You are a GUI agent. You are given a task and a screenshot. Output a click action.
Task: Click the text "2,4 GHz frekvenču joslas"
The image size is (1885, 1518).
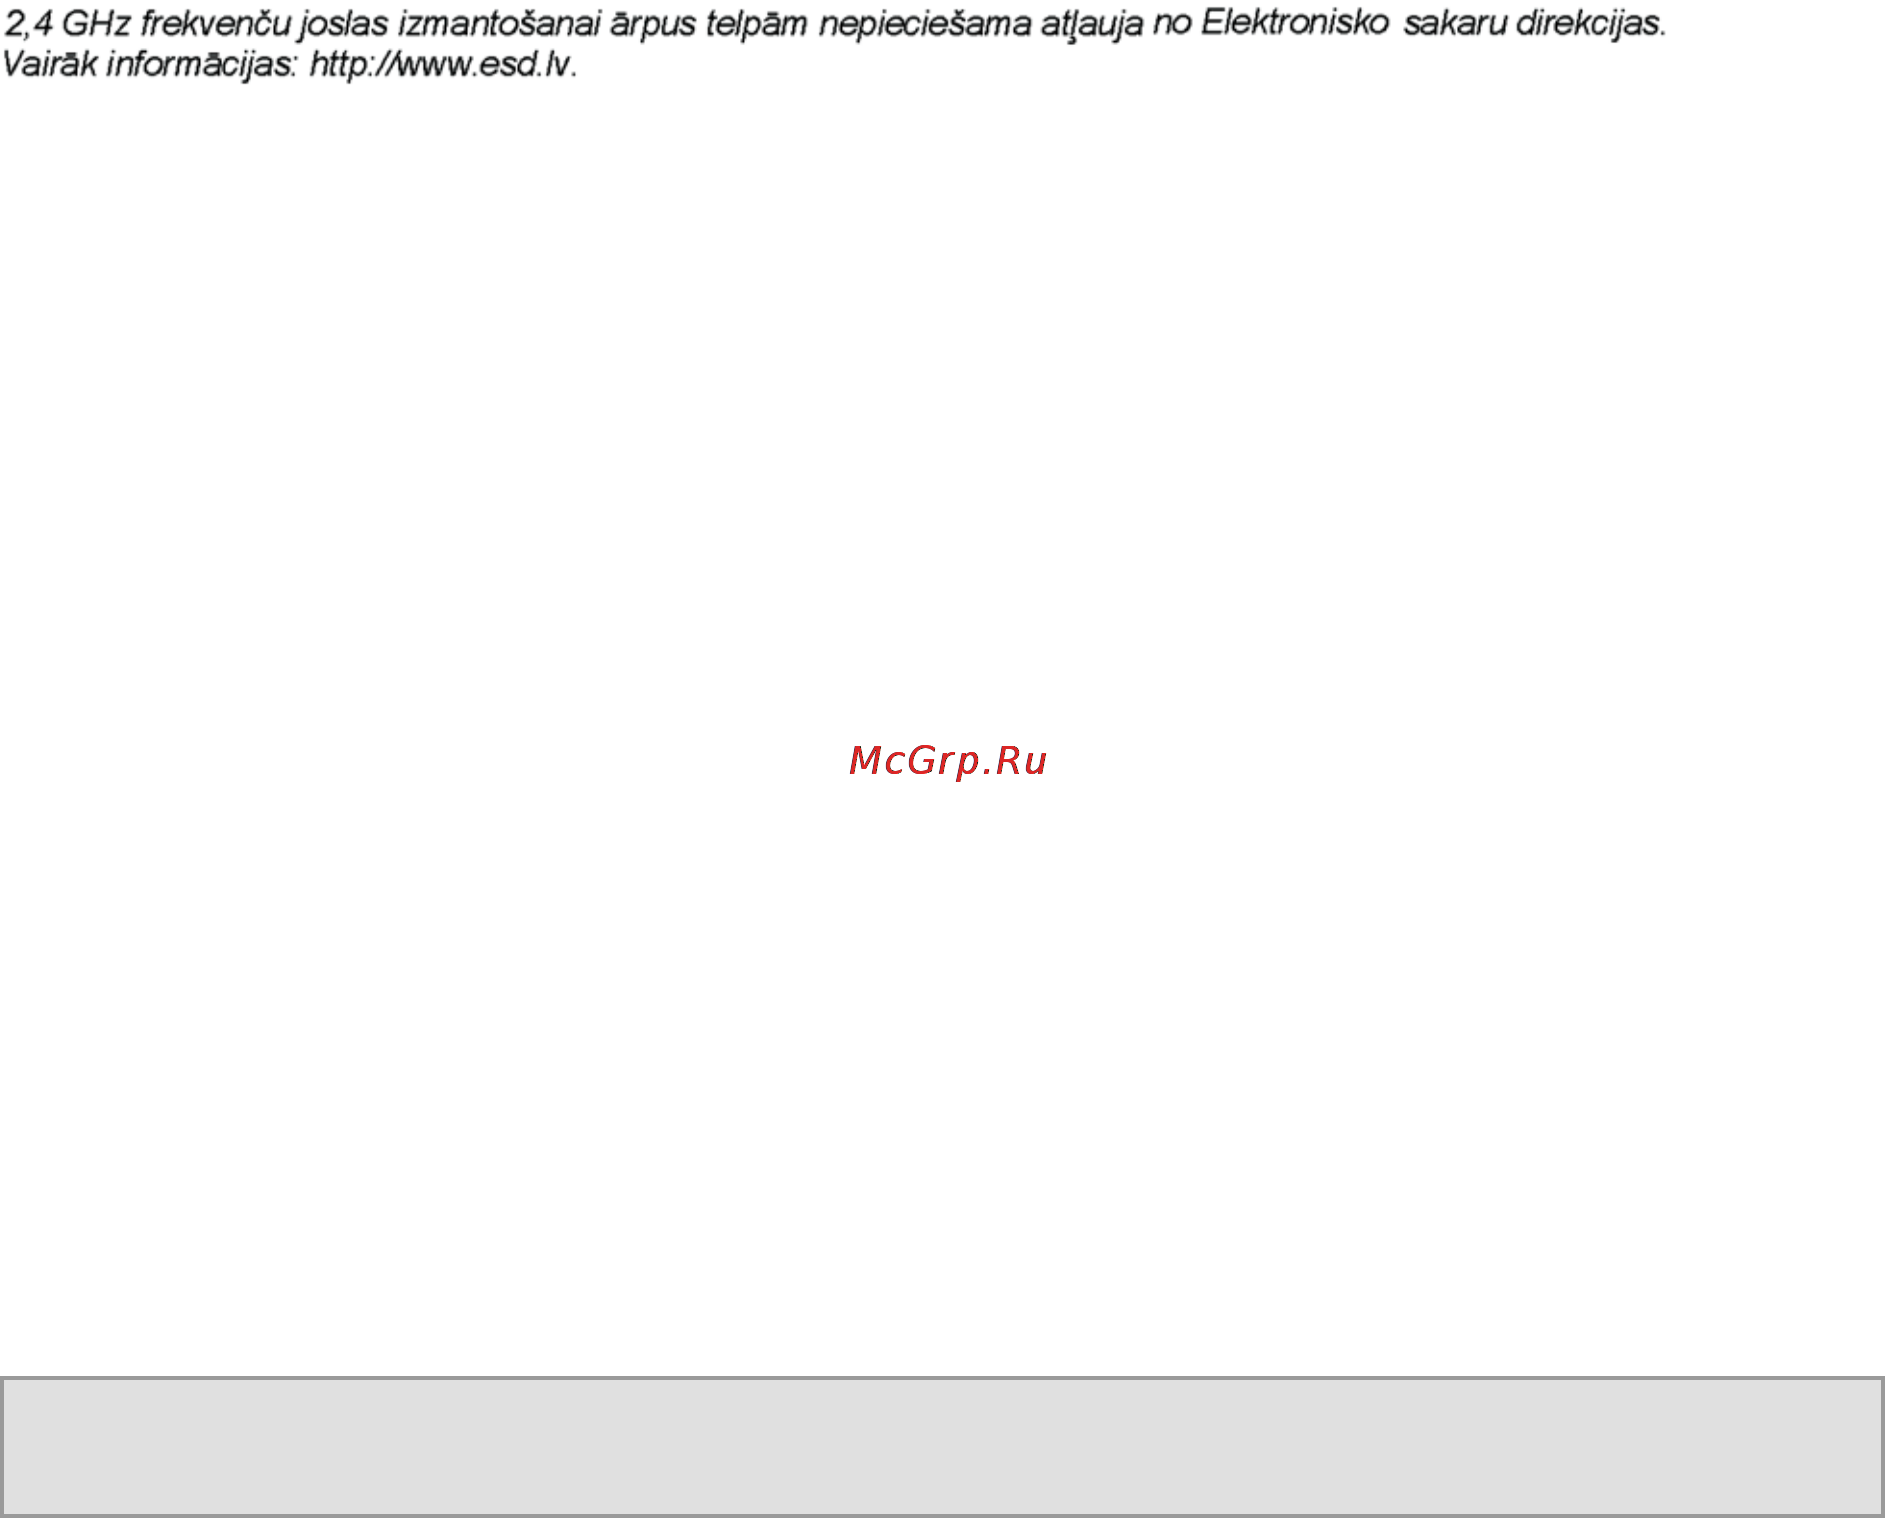click(196, 23)
